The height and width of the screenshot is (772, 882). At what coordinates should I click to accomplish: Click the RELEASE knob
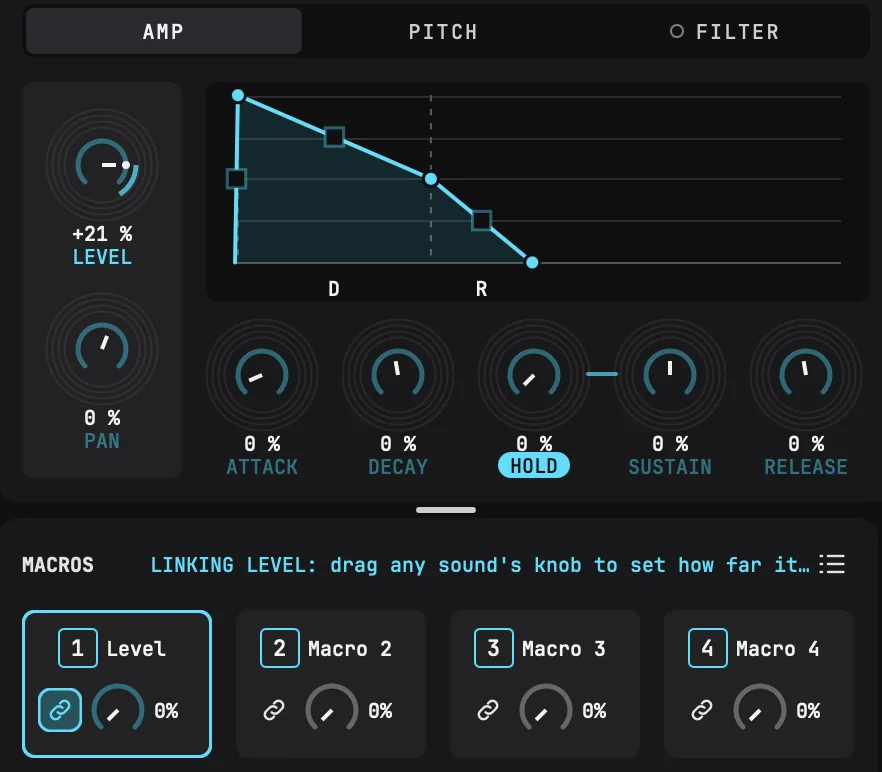tap(806, 375)
